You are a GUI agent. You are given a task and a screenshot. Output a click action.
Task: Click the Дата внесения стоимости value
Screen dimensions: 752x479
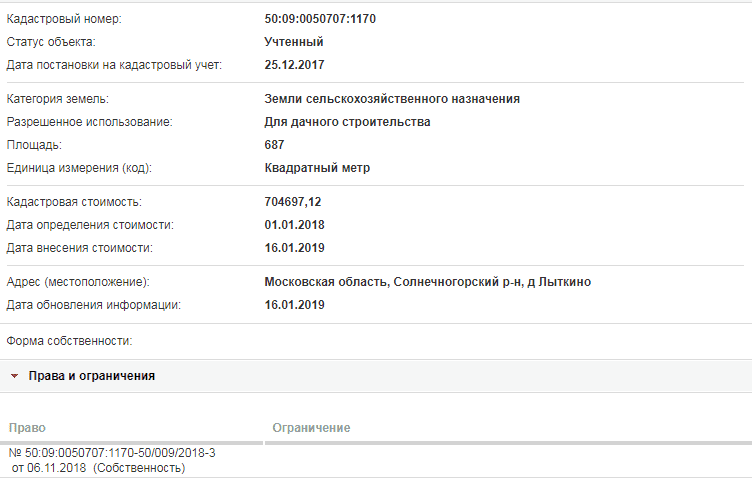(294, 248)
